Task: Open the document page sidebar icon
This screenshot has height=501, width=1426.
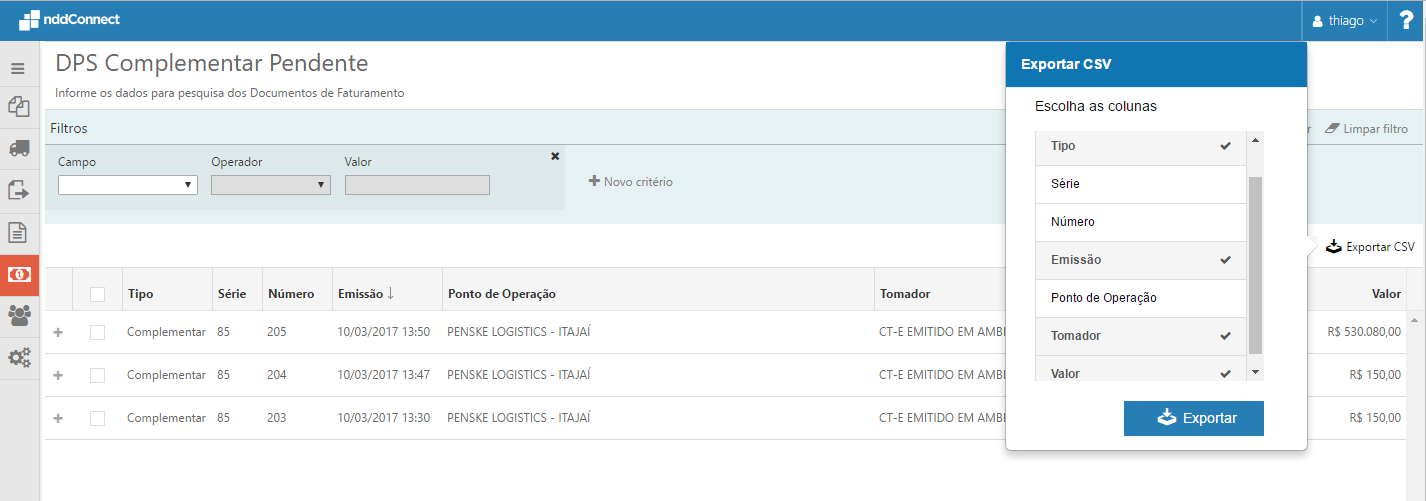Action: [x=18, y=232]
